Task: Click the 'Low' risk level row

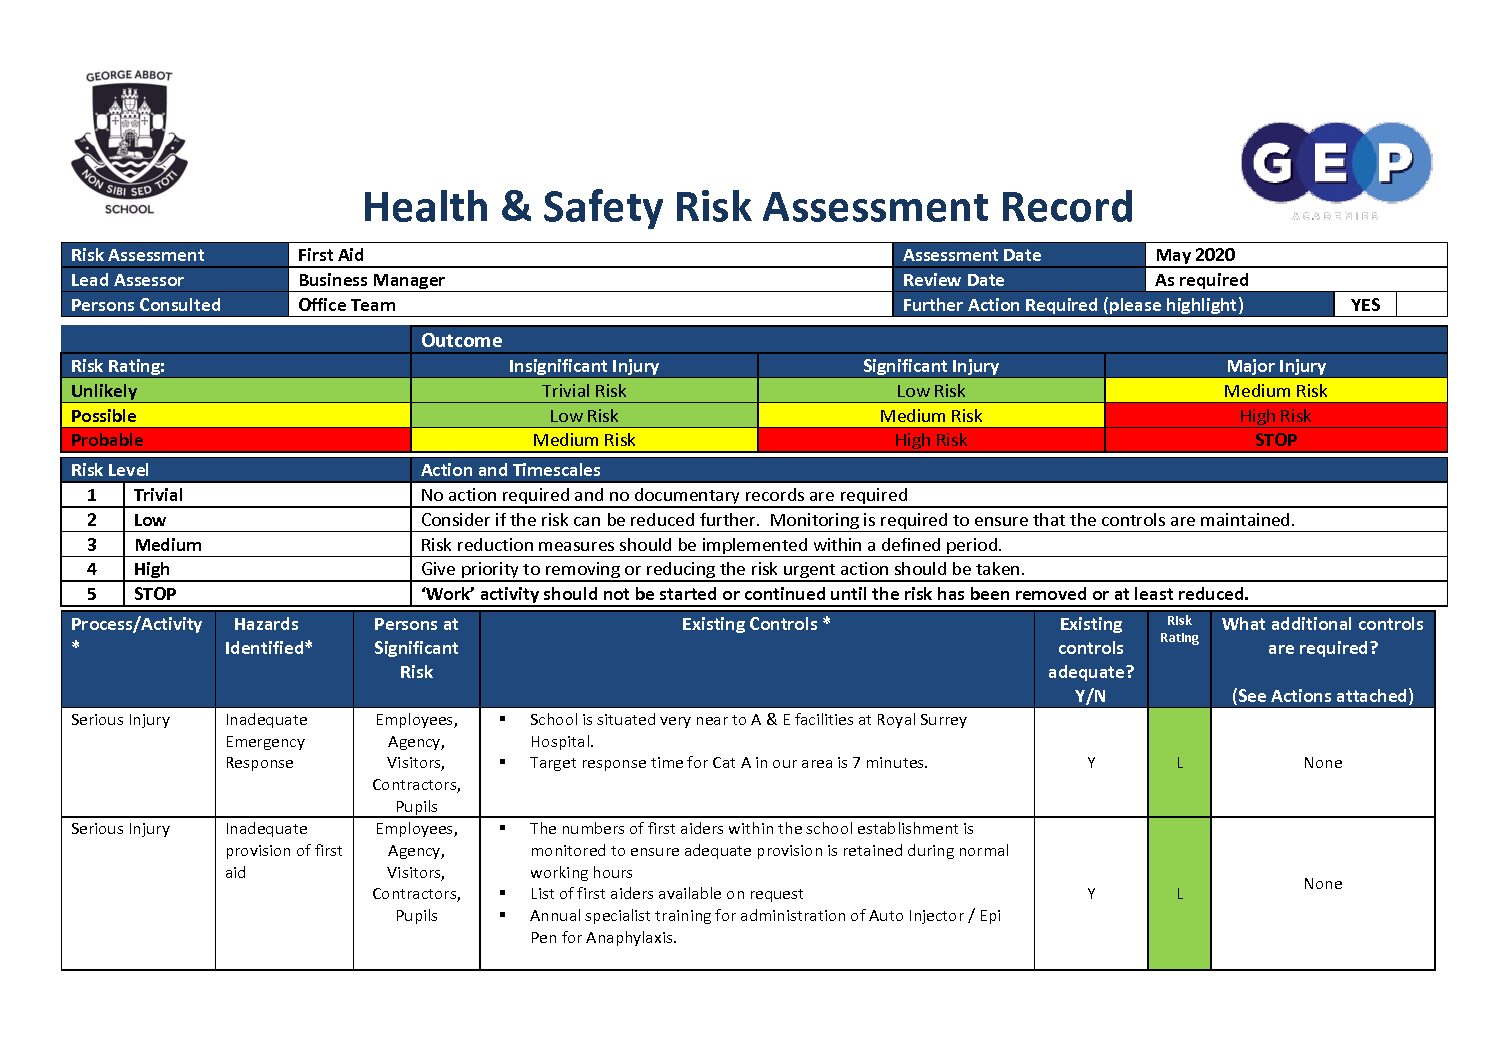Action: (754, 520)
